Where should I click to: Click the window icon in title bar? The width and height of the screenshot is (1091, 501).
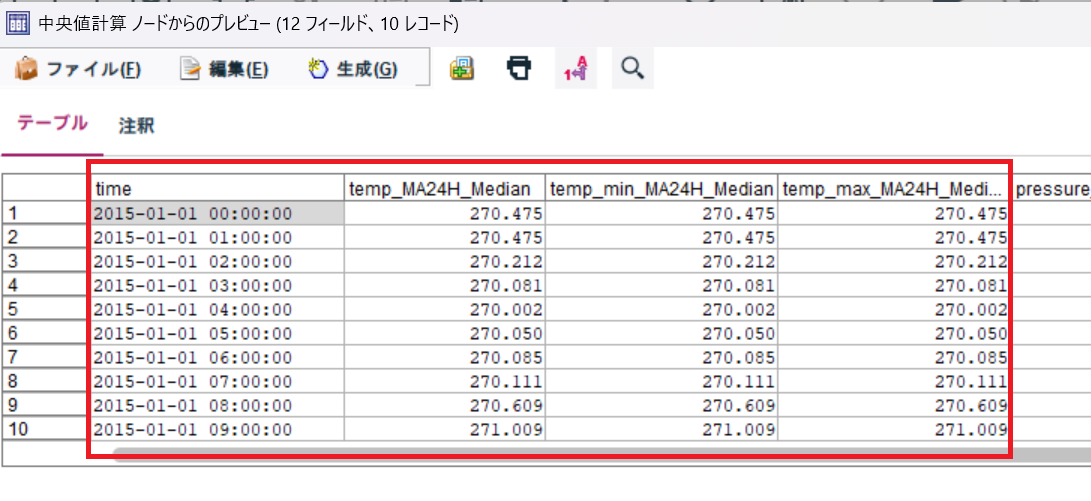[16, 24]
